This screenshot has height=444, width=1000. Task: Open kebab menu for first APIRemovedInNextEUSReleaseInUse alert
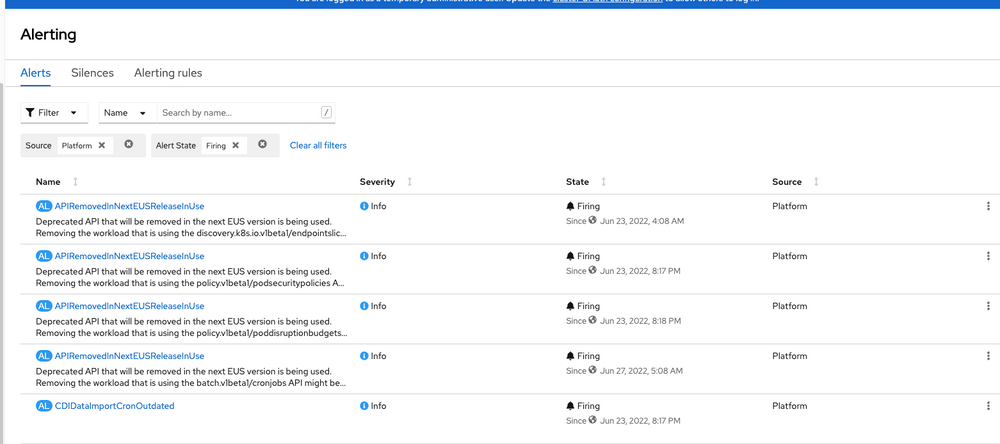[x=989, y=206]
